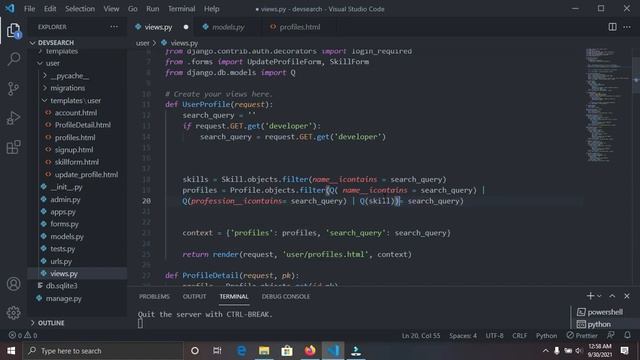Open the Manage gear icon
Screen dimensions: 640x360
click(x=13, y=313)
